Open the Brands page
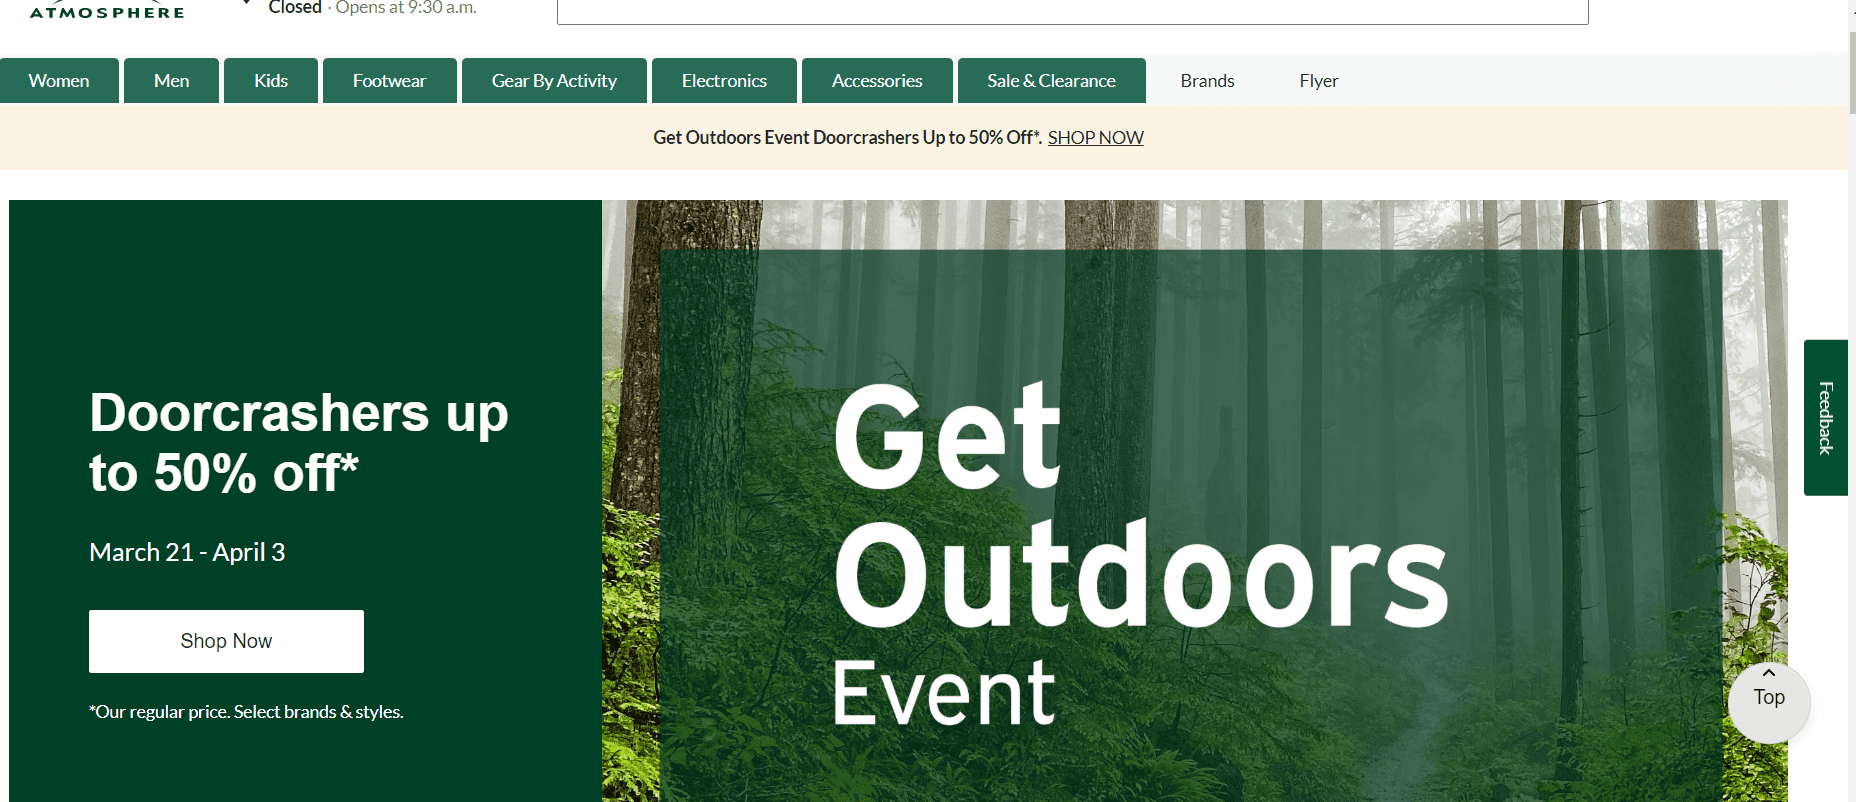The image size is (1856, 802). click(1207, 81)
